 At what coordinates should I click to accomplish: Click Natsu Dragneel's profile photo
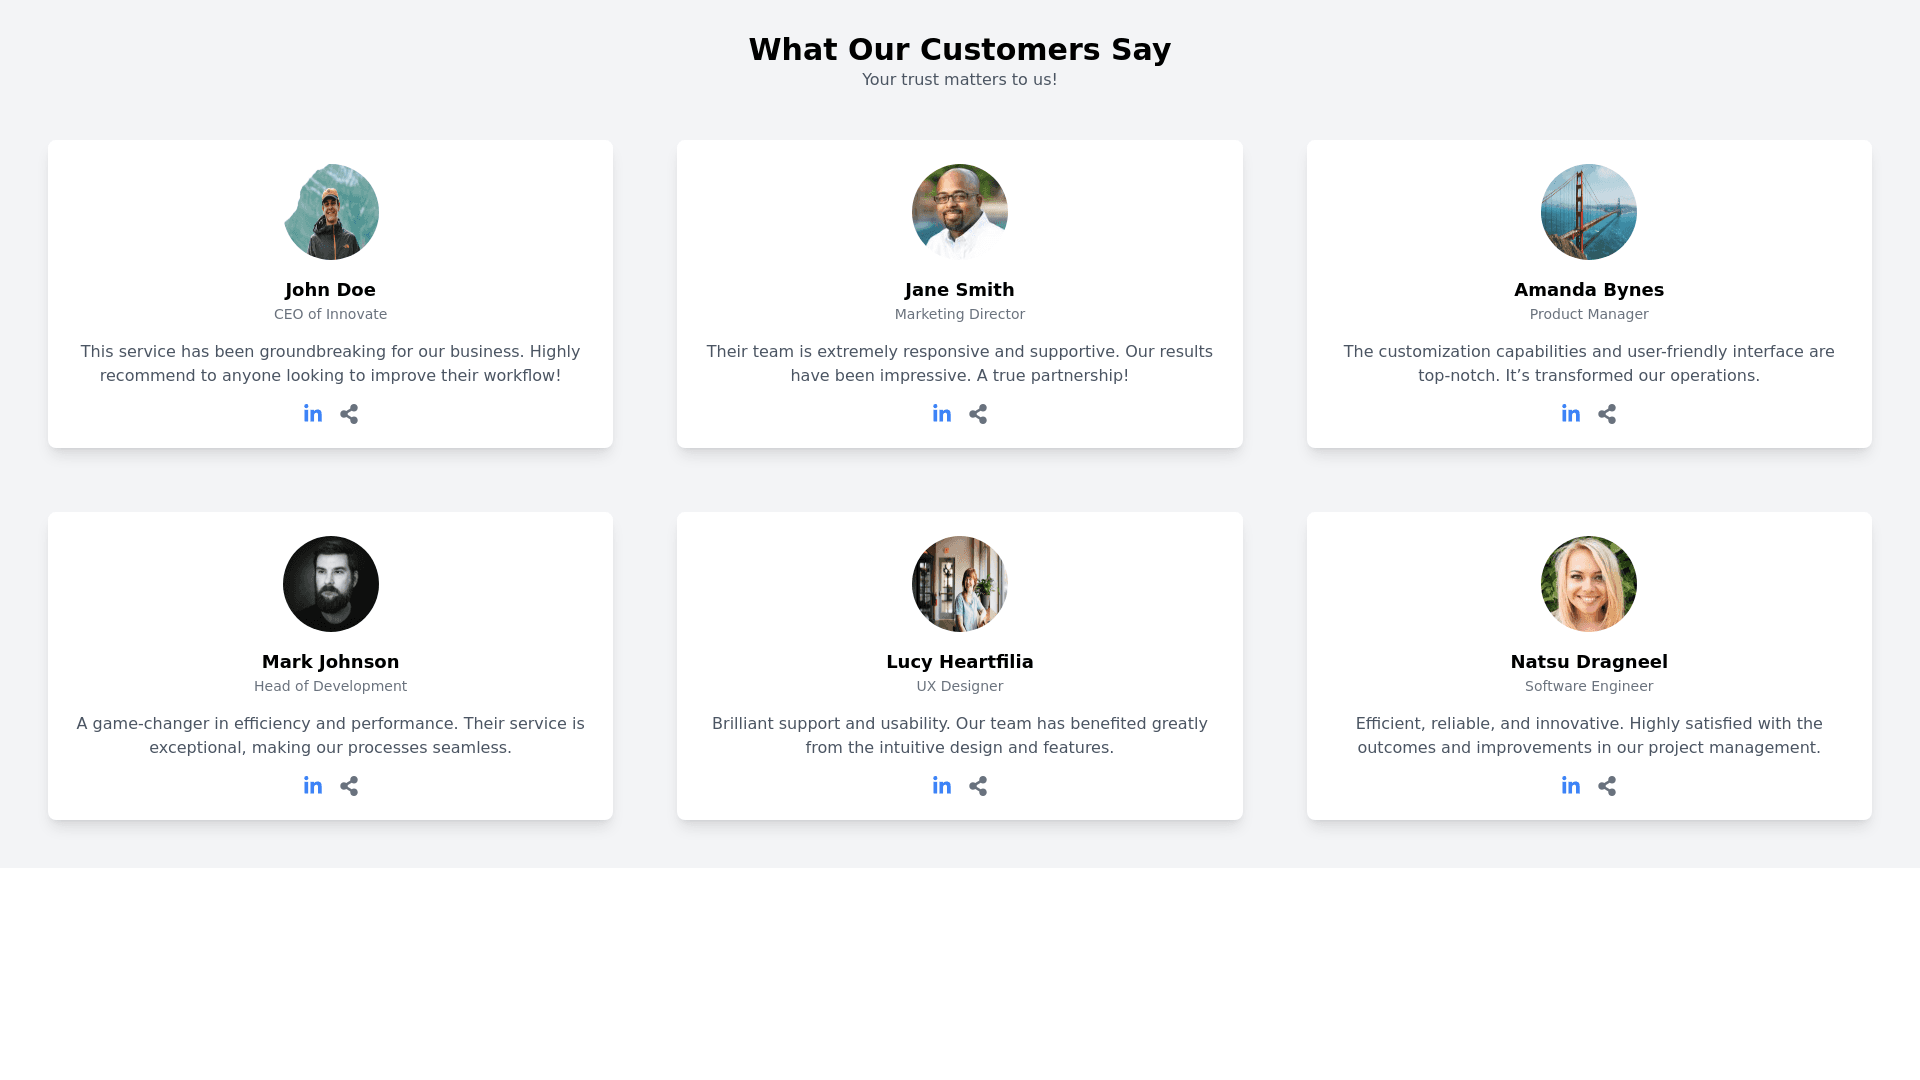pyautogui.click(x=1589, y=584)
